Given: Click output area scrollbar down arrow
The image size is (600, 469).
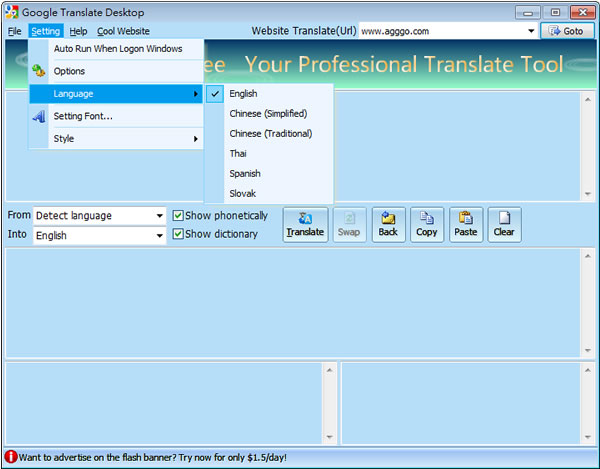Looking at the screenshot, I should (588, 350).
